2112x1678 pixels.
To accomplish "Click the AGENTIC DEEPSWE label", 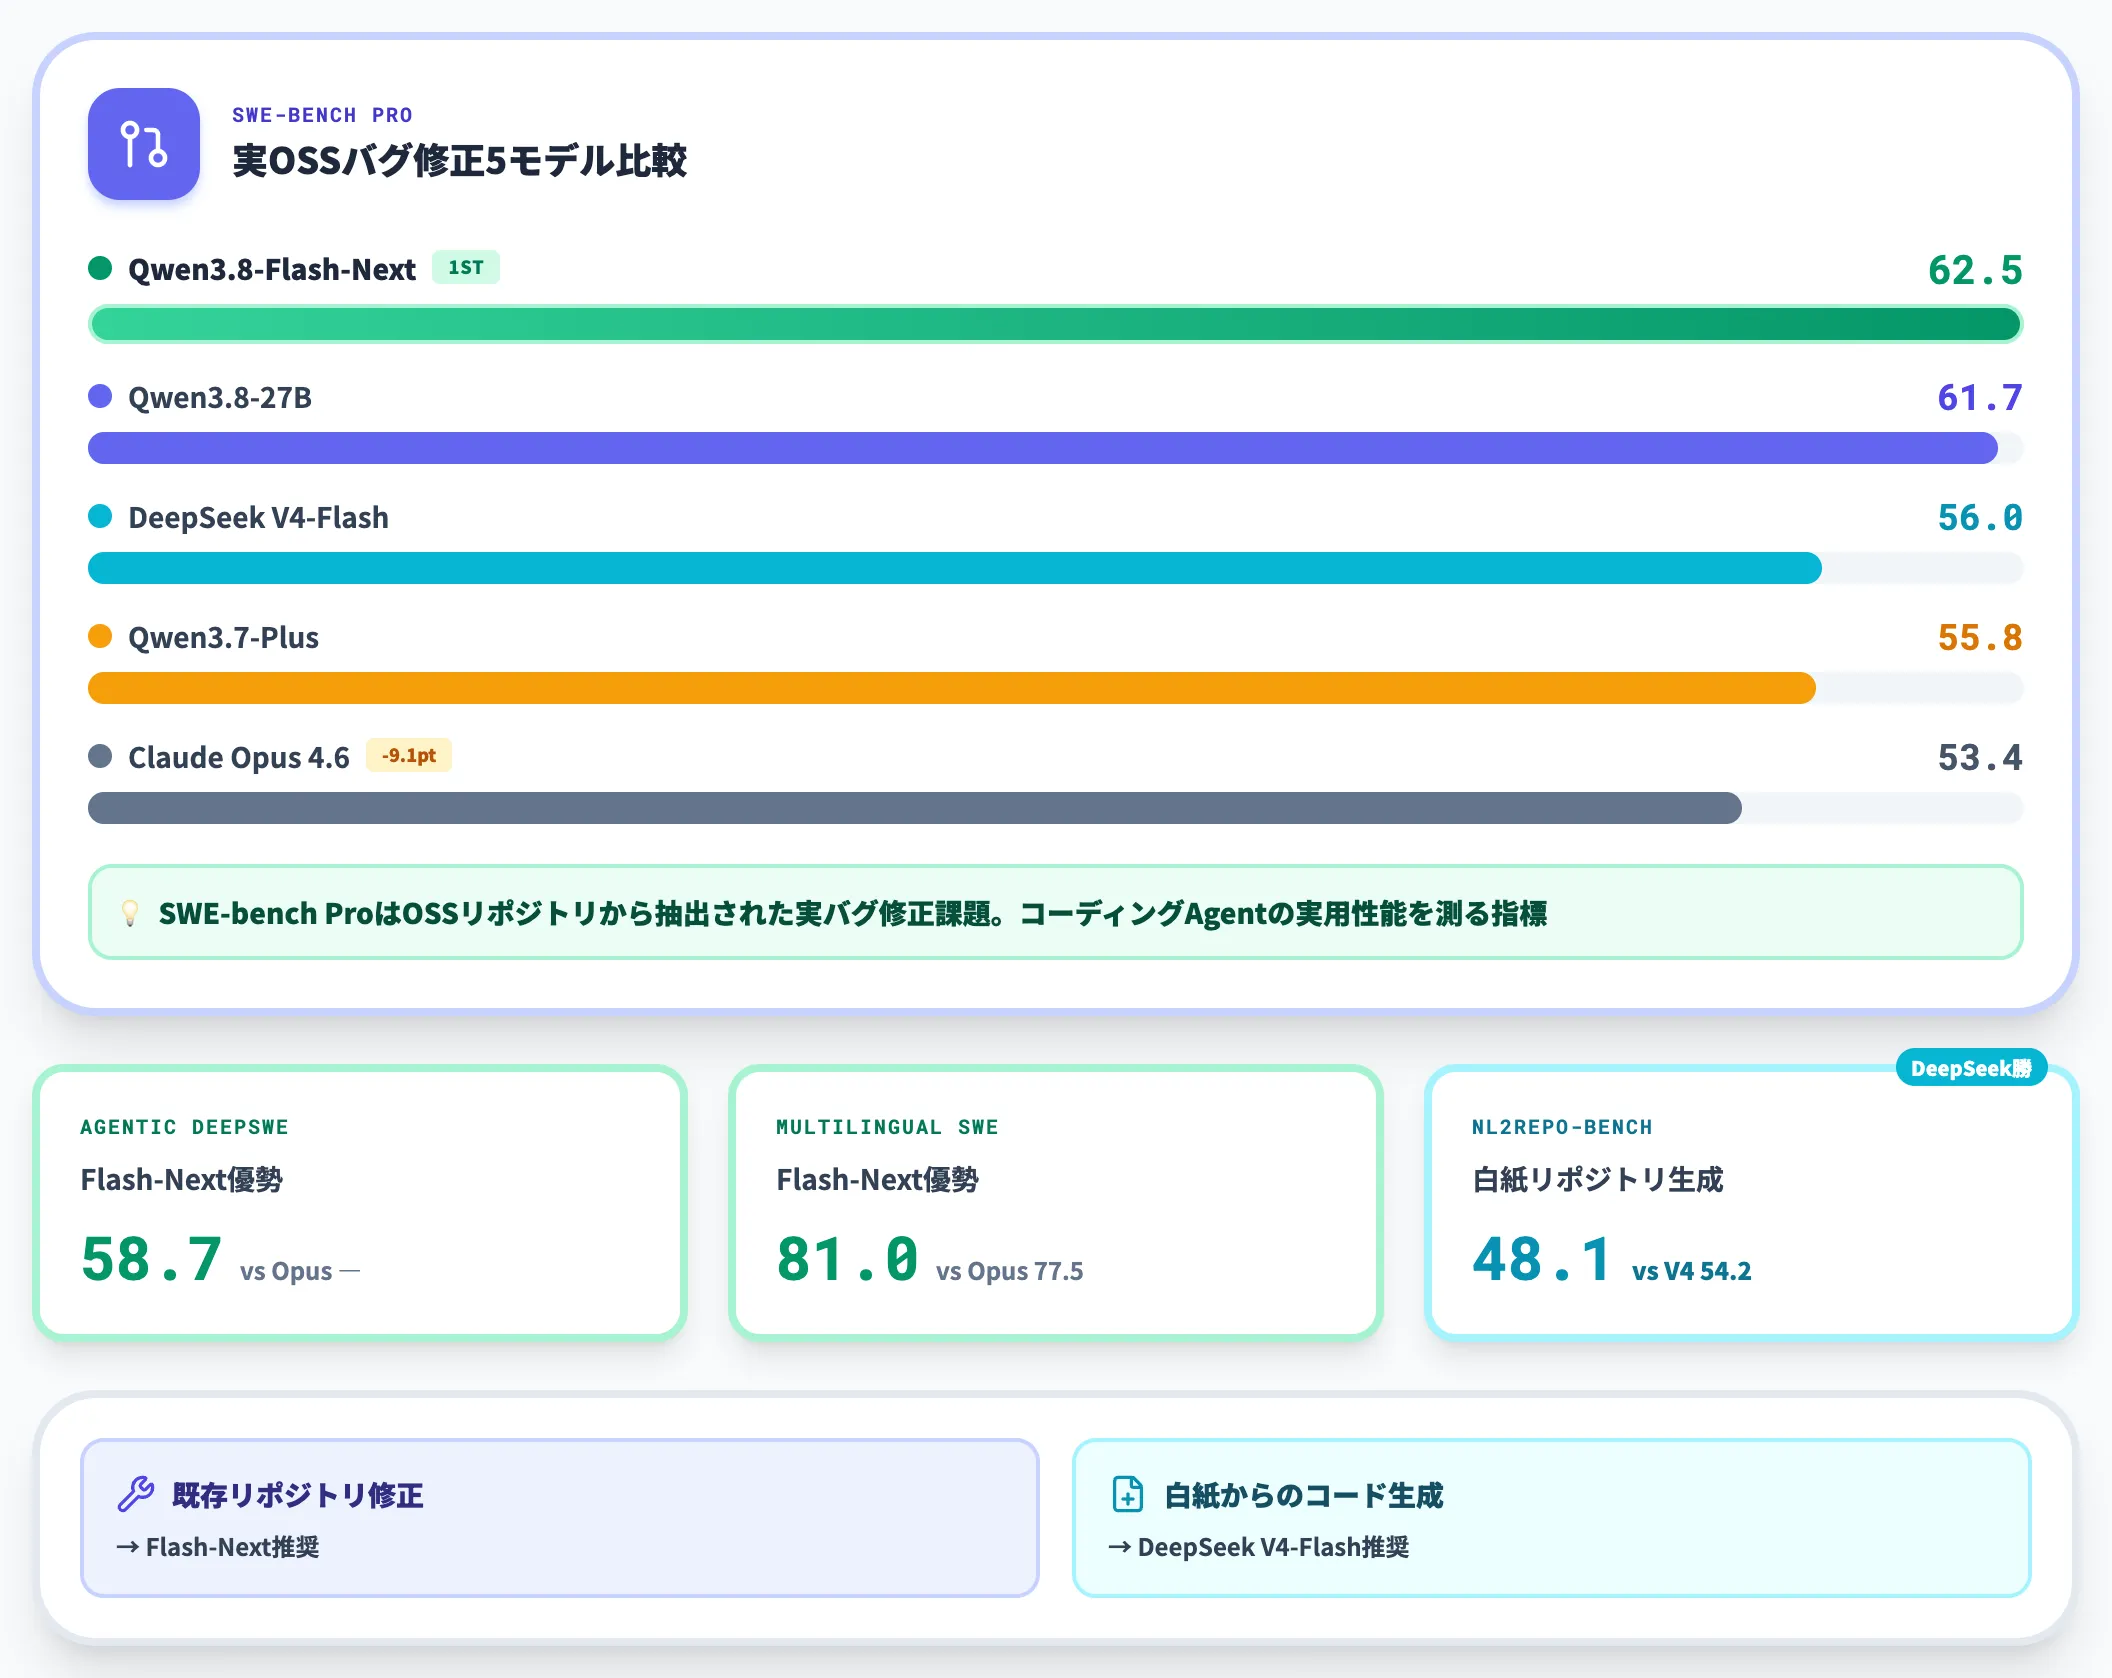I will [184, 1127].
